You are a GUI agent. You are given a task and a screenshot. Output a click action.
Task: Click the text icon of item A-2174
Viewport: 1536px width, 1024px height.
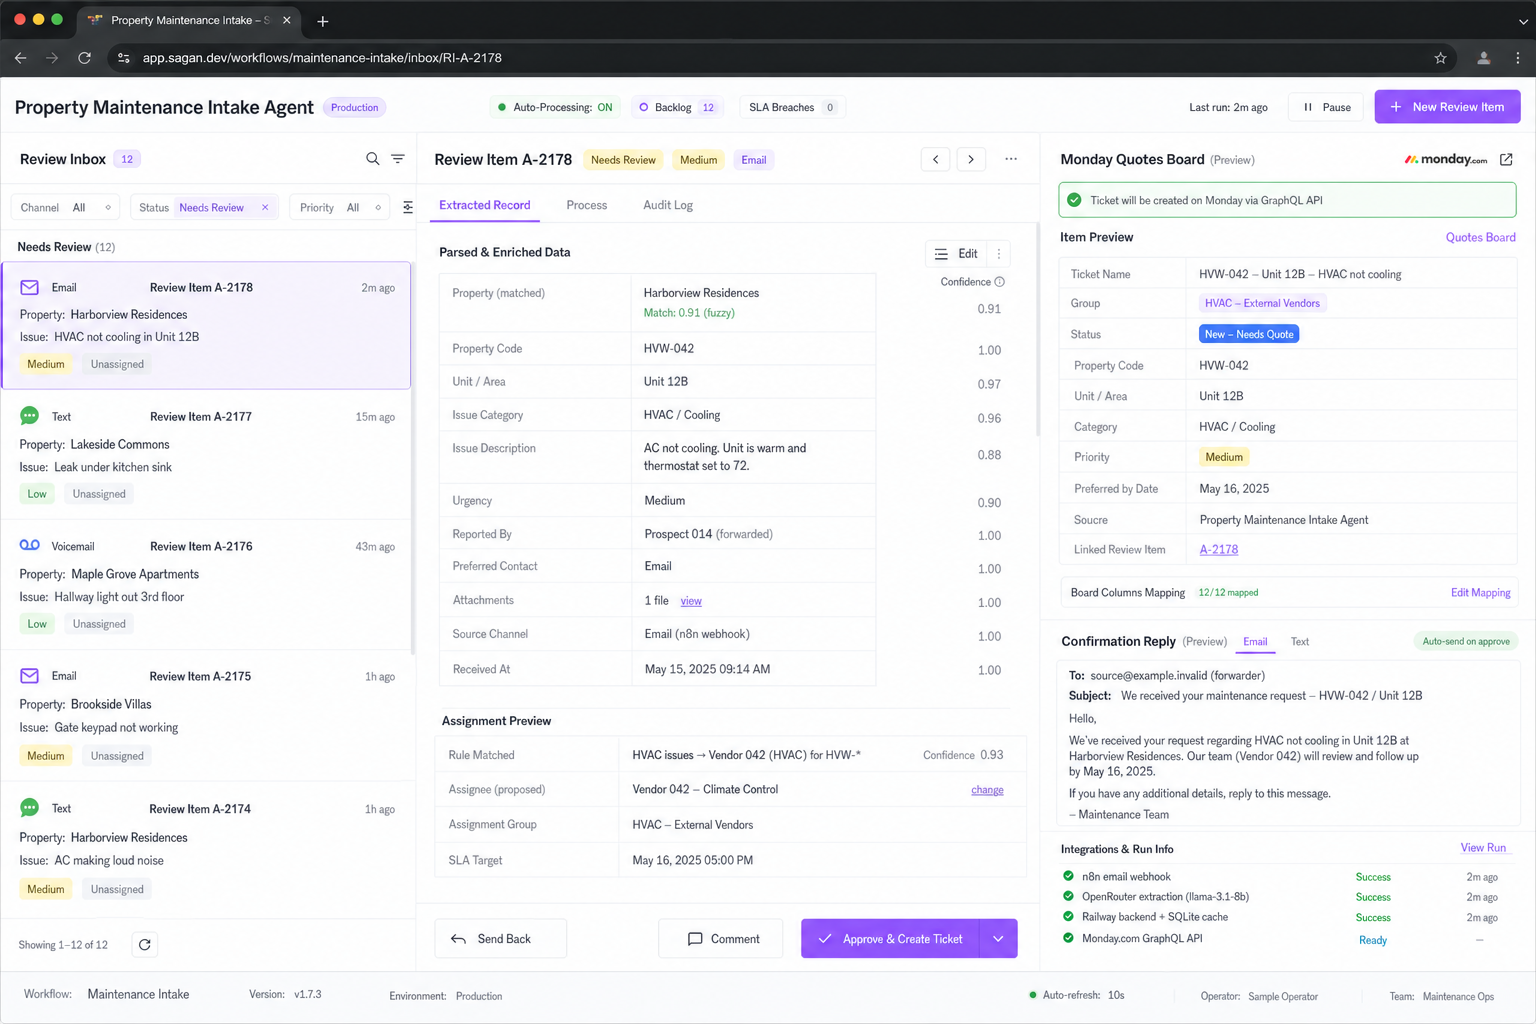click(30, 808)
